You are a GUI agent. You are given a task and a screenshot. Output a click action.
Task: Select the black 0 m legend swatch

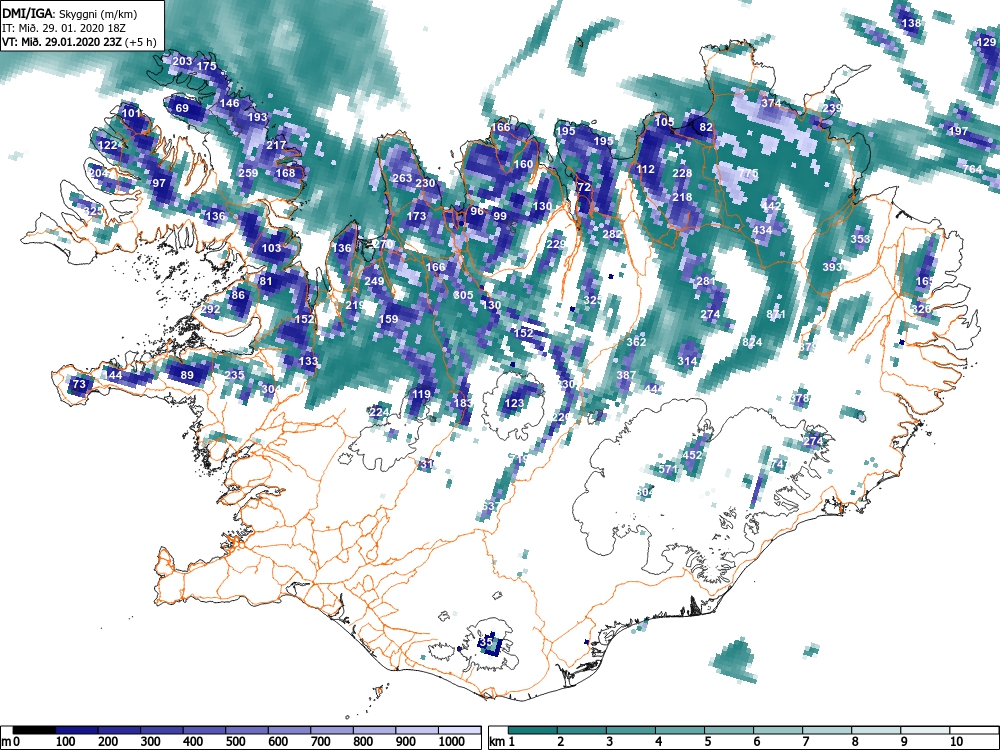34,730
